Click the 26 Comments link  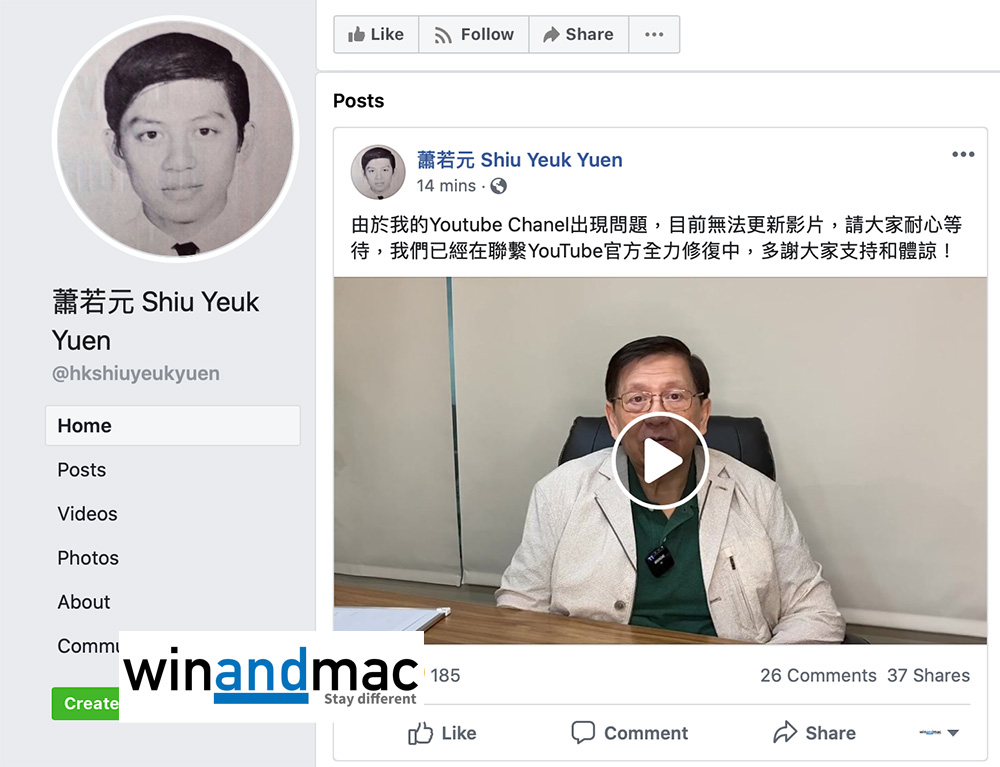pyautogui.click(x=818, y=675)
